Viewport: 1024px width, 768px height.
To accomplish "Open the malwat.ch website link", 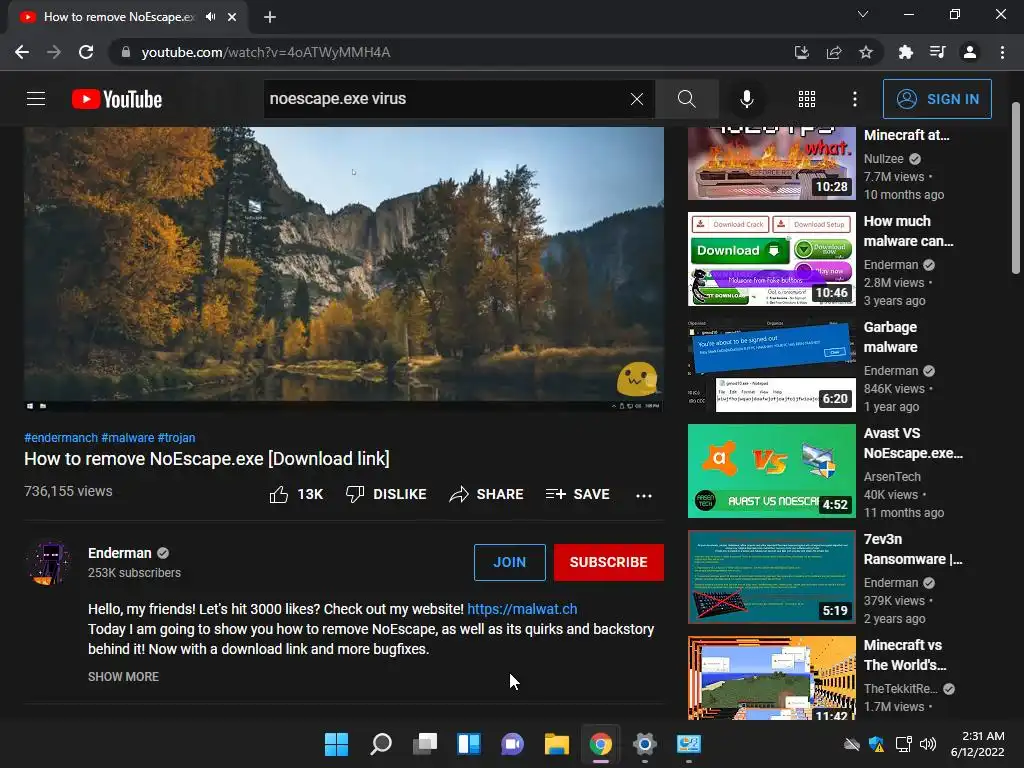I will click(522, 609).
